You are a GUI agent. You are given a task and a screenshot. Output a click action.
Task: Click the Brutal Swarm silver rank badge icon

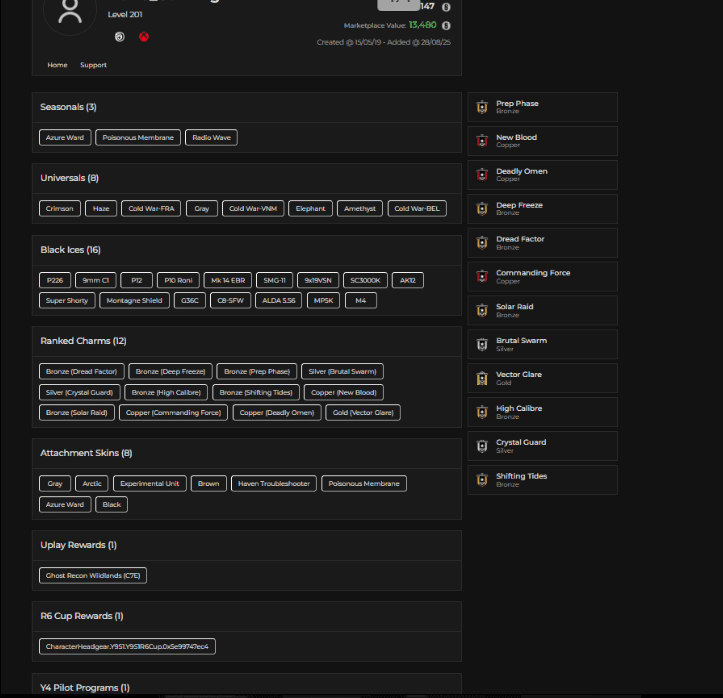point(482,344)
